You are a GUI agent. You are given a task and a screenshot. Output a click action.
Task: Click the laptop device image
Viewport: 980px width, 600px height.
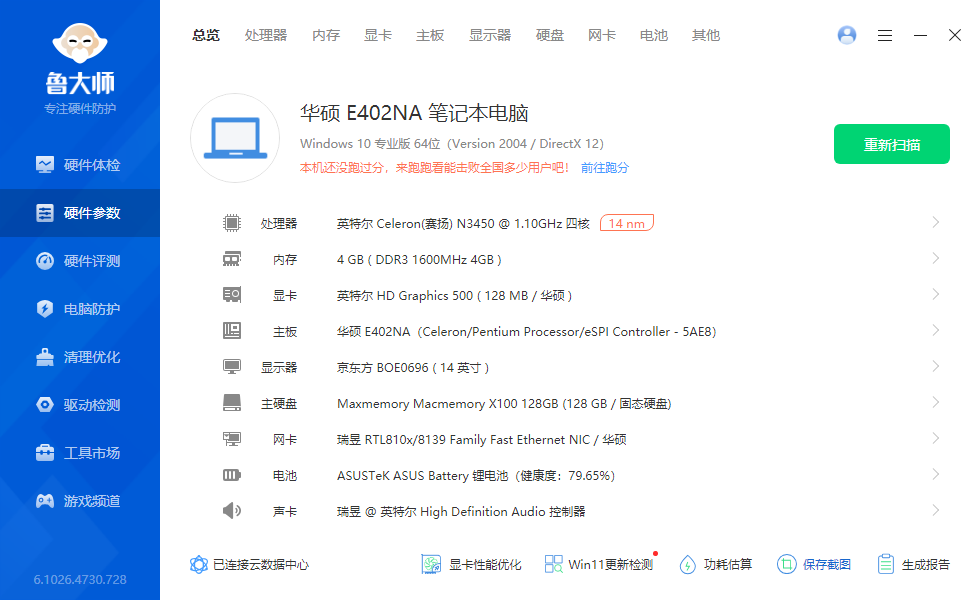pyautogui.click(x=235, y=138)
